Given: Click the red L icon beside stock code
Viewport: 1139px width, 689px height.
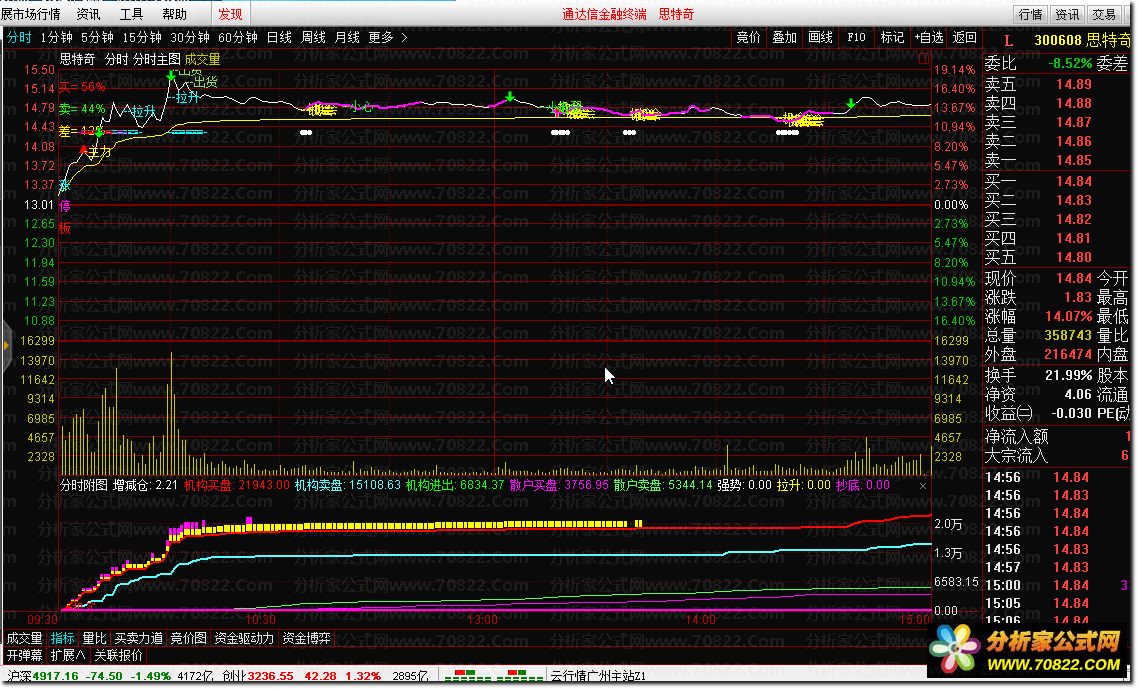Looking at the screenshot, I should pos(1008,41).
